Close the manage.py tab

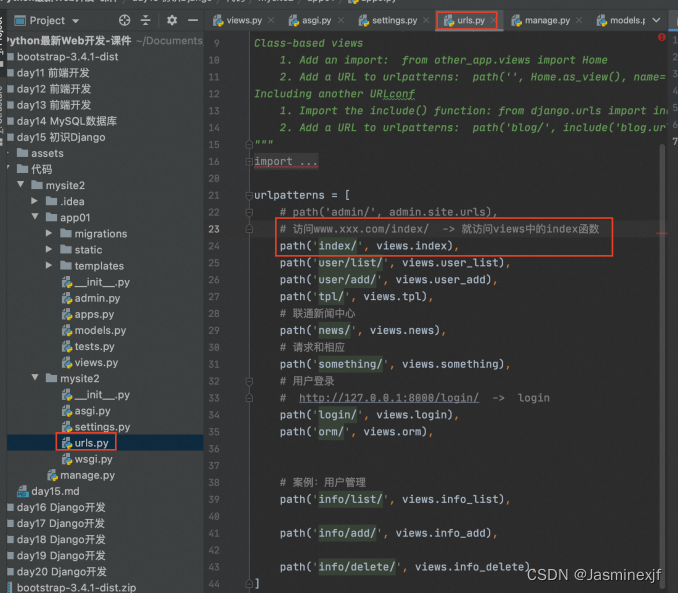pos(579,20)
